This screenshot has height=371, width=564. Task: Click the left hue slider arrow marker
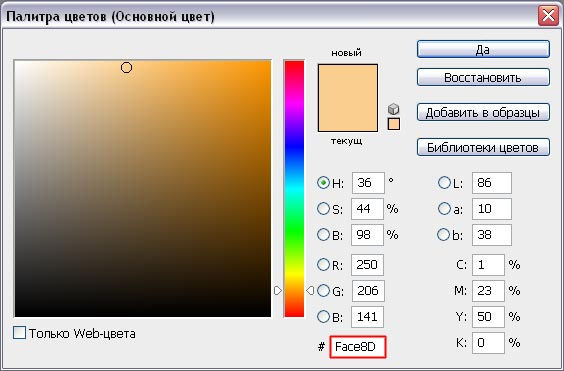[278, 290]
